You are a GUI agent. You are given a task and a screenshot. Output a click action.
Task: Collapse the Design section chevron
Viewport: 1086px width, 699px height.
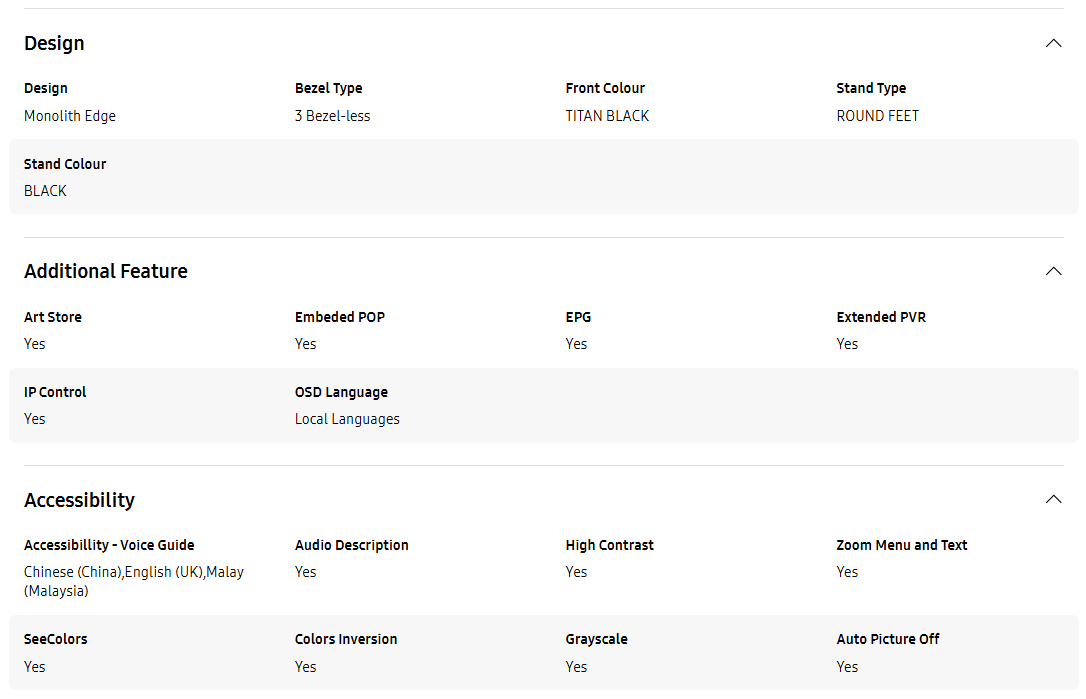click(1053, 44)
